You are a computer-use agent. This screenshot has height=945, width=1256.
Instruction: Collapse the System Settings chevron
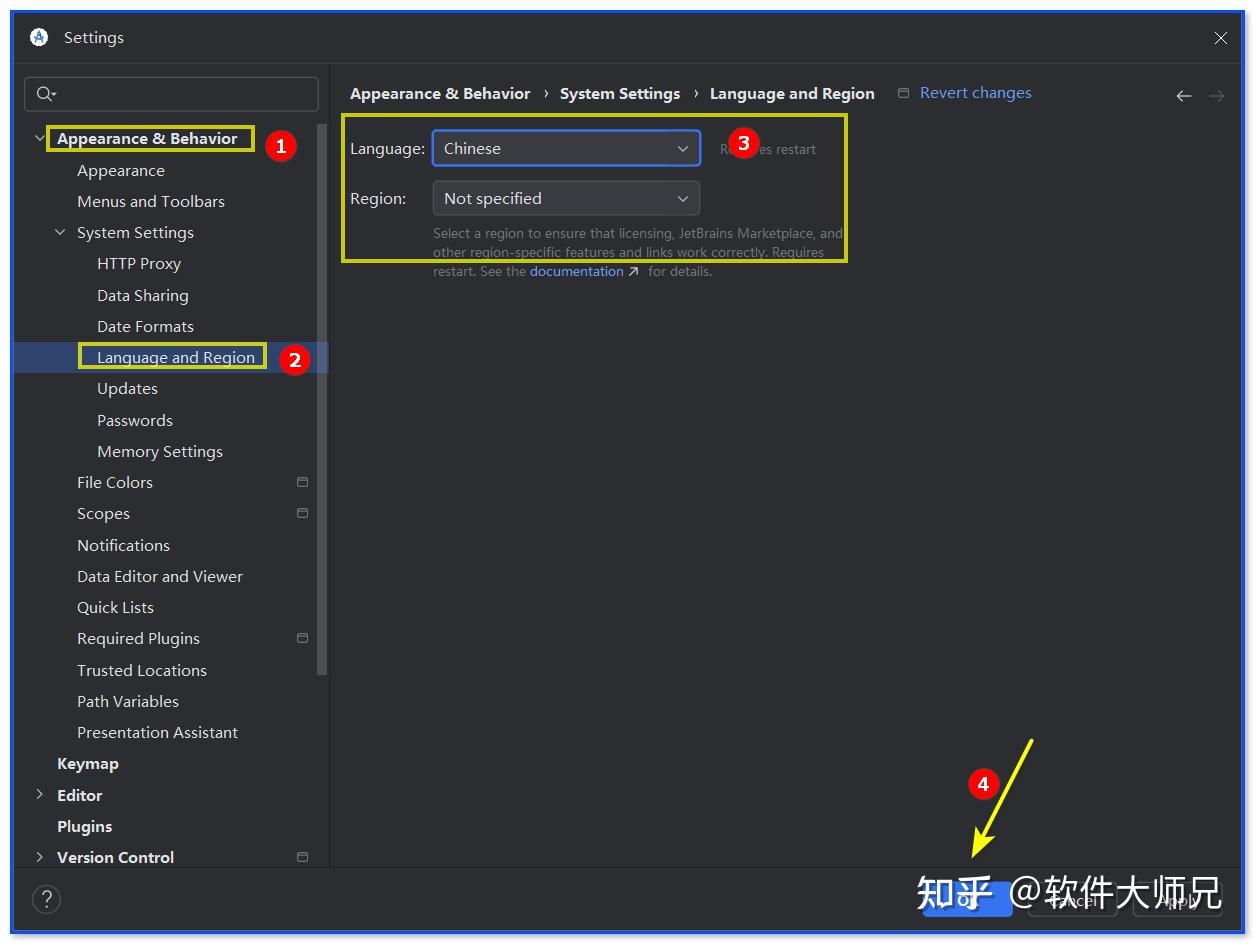[60, 232]
